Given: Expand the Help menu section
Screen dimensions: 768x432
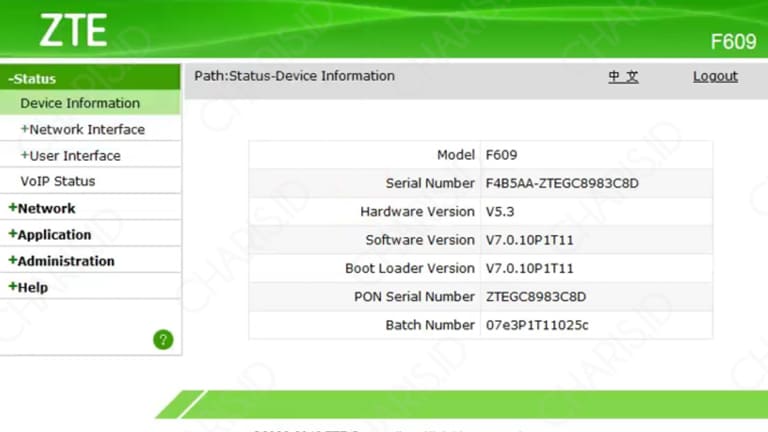Looking at the screenshot, I should point(32,287).
